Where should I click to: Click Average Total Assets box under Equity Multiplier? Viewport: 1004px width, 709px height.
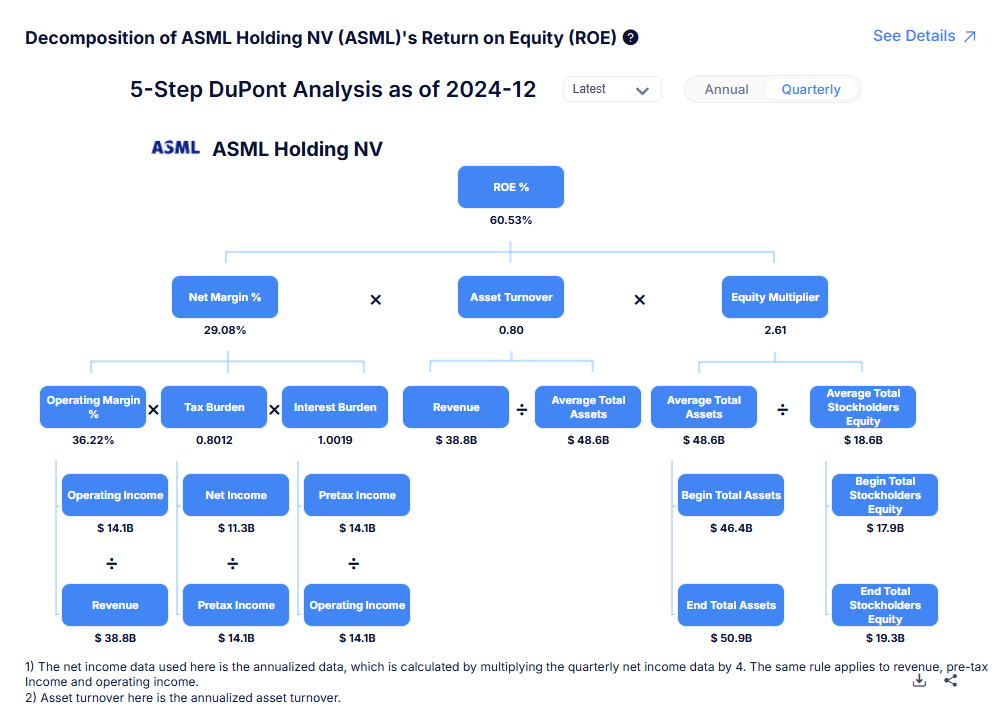[704, 407]
